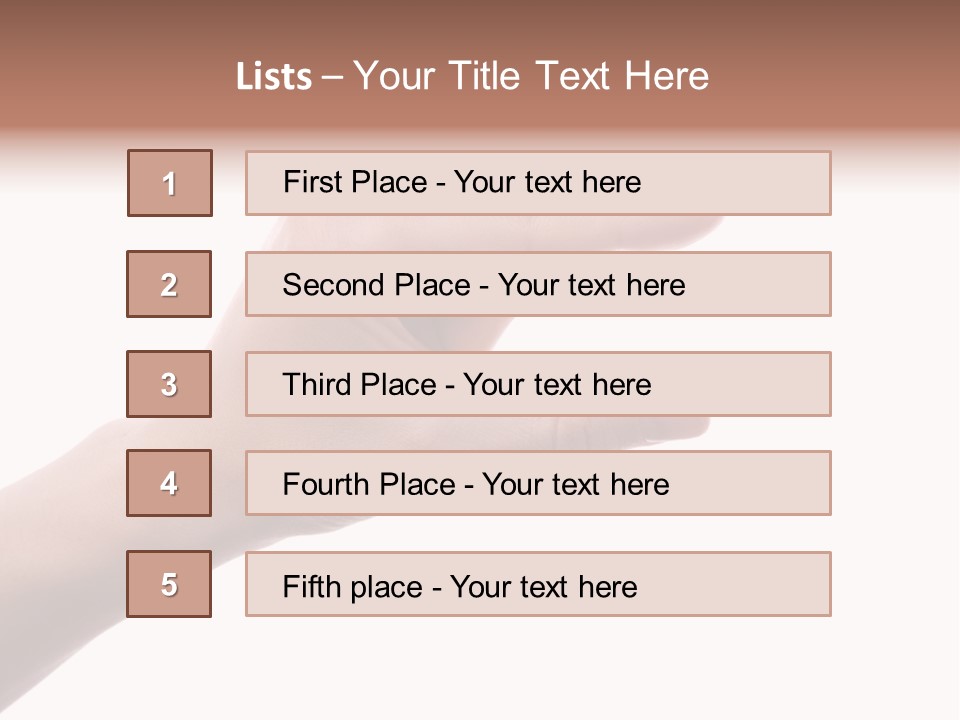
Task: Select the number 1 box
Action: pyautogui.click(x=170, y=183)
